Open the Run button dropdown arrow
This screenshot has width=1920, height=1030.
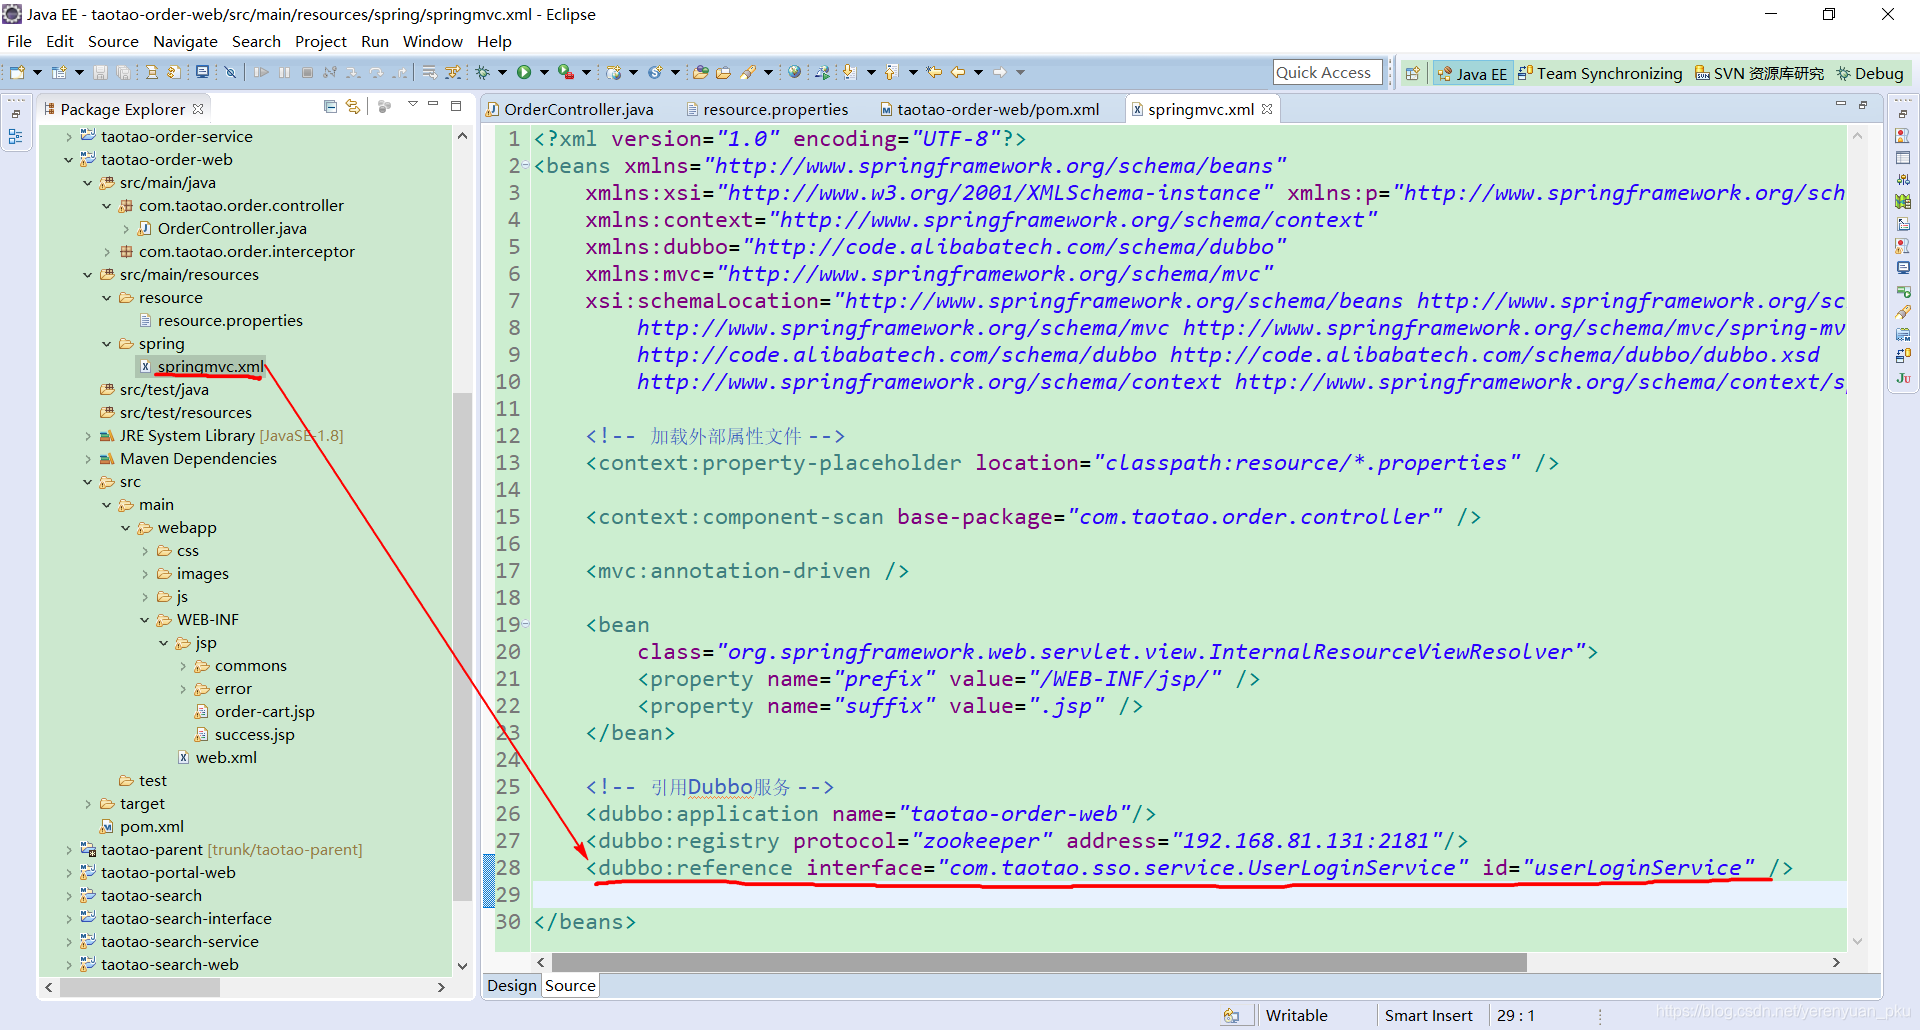pyautogui.click(x=544, y=72)
